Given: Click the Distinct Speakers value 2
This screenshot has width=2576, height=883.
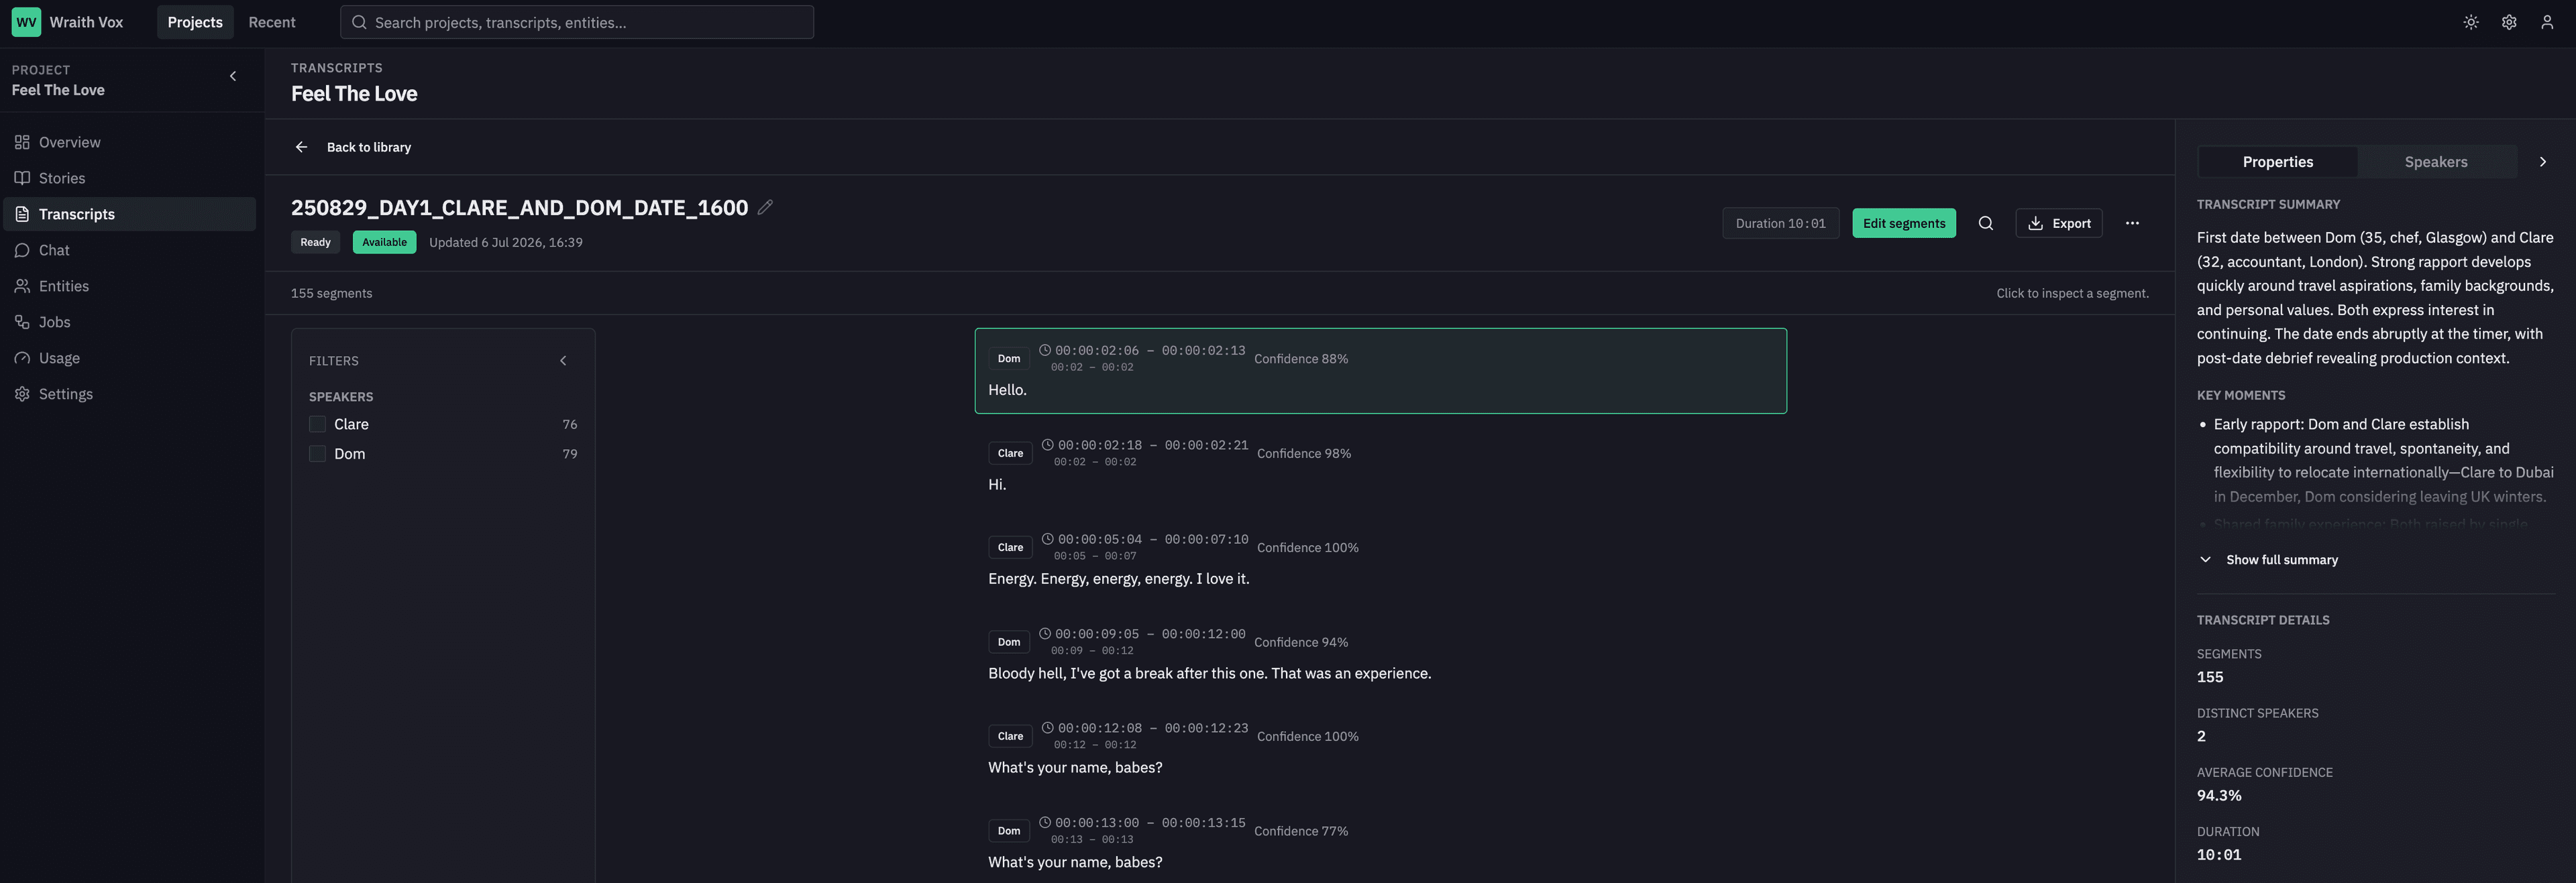Looking at the screenshot, I should 2201,737.
